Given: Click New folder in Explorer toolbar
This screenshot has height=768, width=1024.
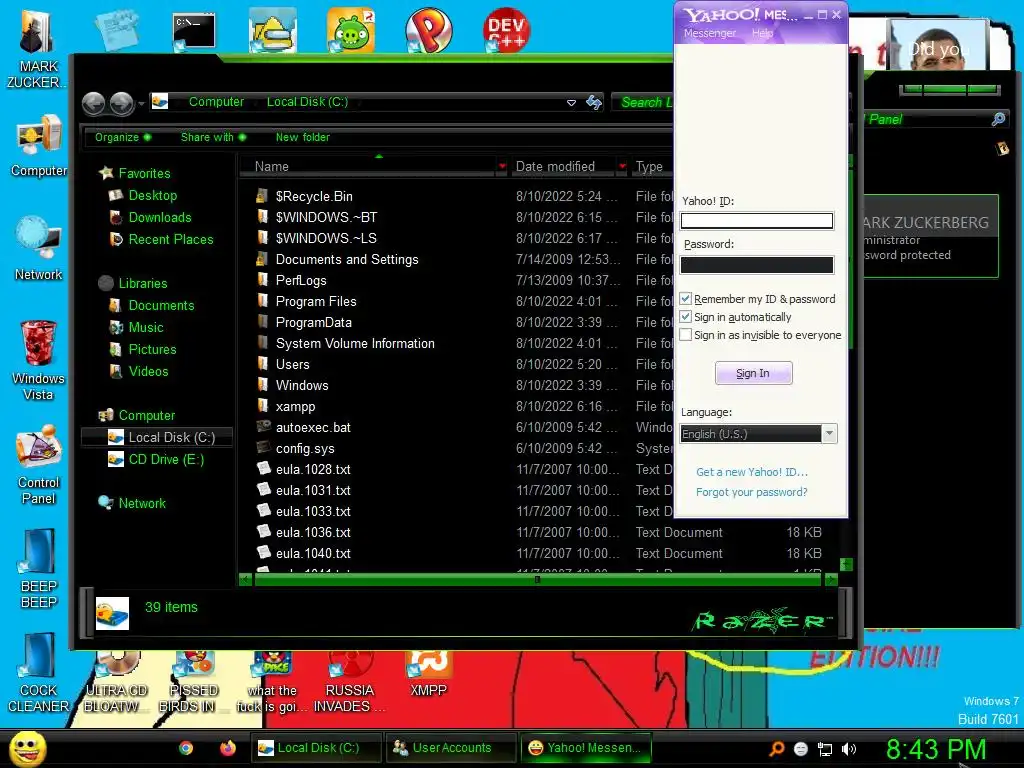Looking at the screenshot, I should [302, 137].
